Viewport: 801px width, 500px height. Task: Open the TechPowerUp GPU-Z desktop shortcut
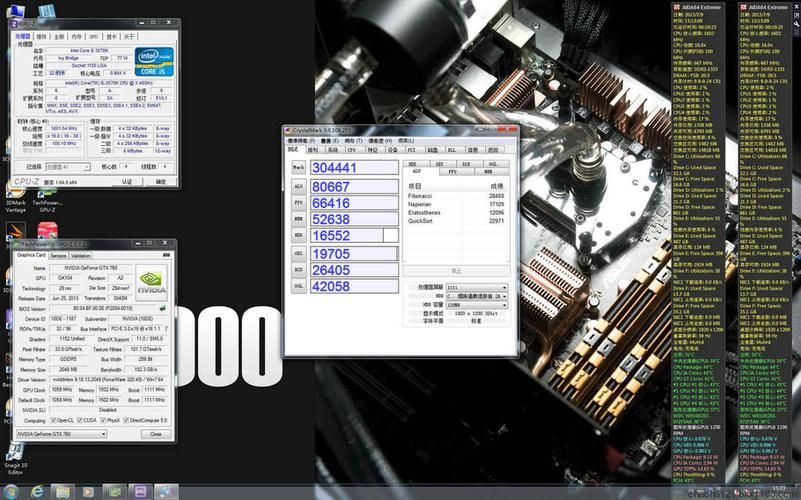[47, 197]
